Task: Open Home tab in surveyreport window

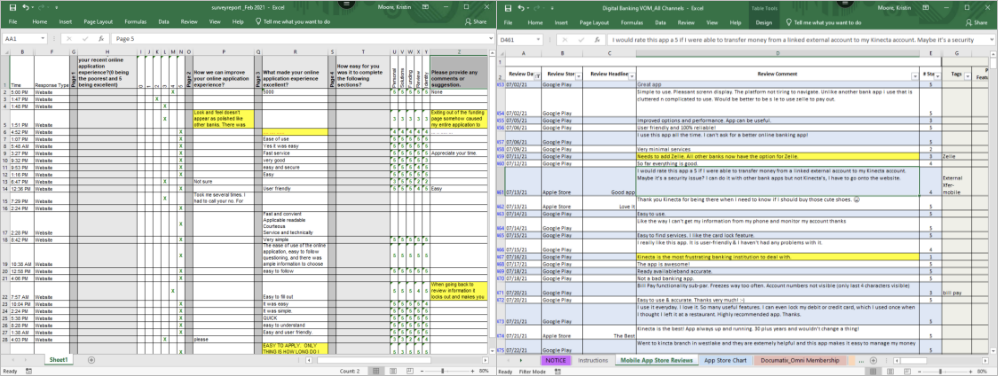Action: (x=39, y=22)
